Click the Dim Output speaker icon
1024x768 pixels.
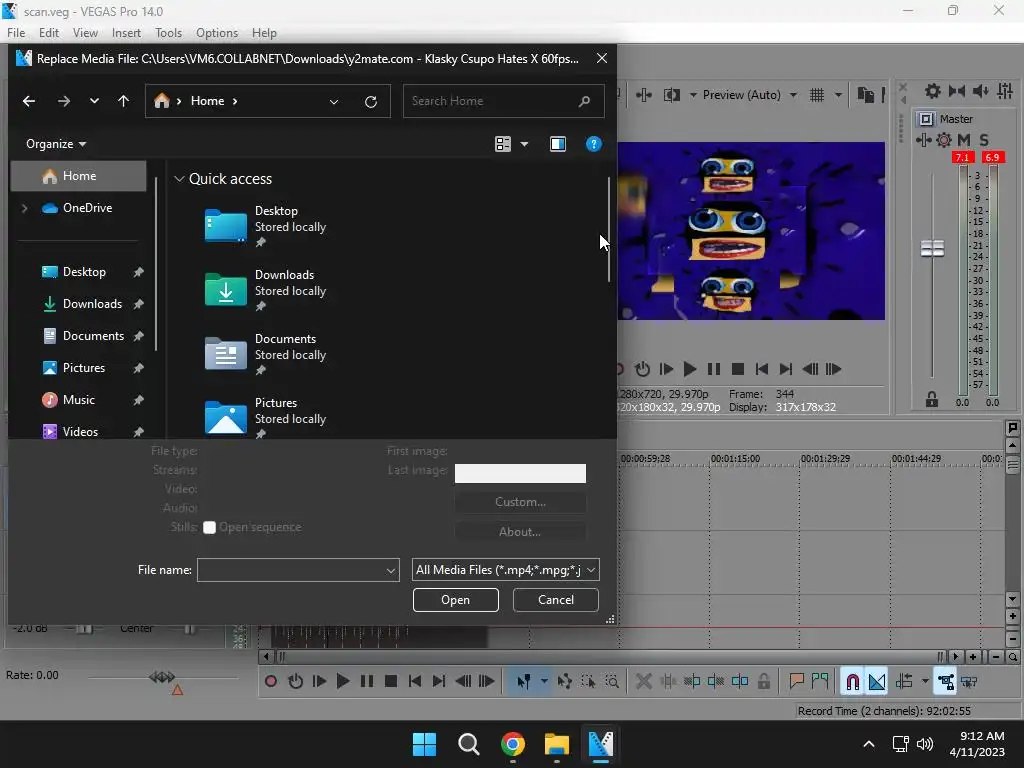[x=980, y=91]
